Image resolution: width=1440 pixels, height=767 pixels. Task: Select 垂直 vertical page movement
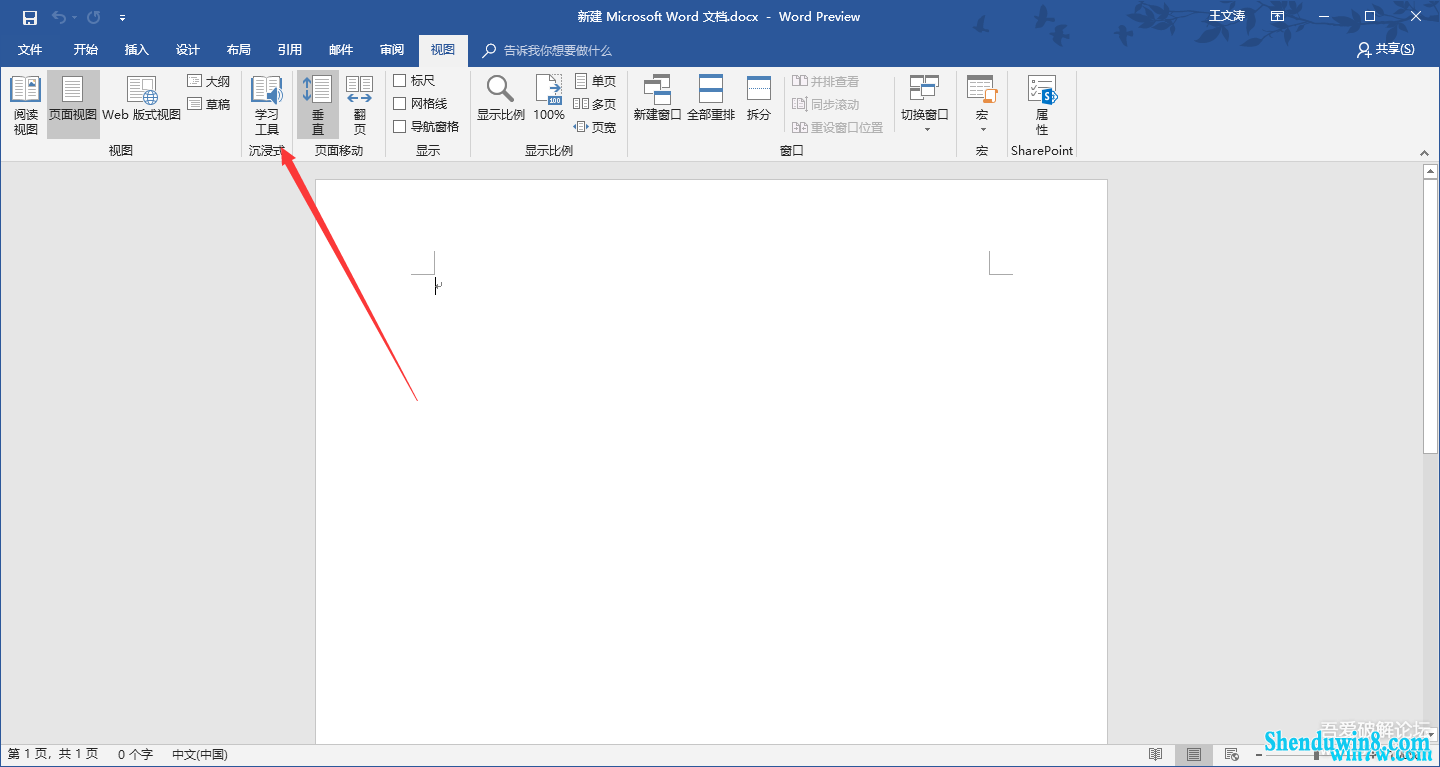click(318, 105)
